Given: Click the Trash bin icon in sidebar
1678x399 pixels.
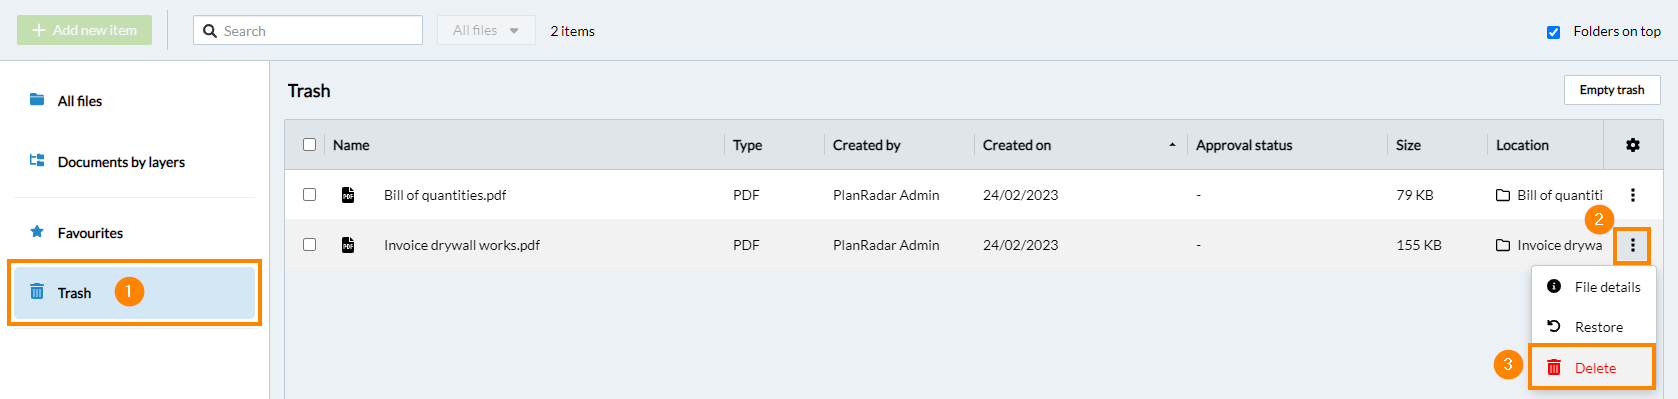Looking at the screenshot, I should (37, 292).
